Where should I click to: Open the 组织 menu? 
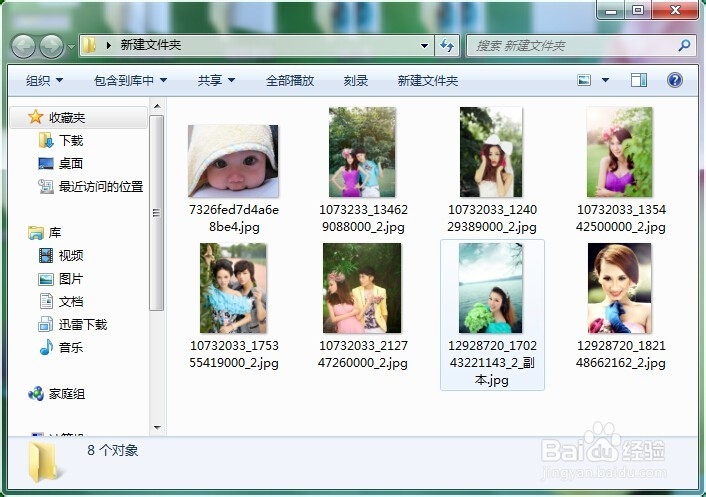44,81
